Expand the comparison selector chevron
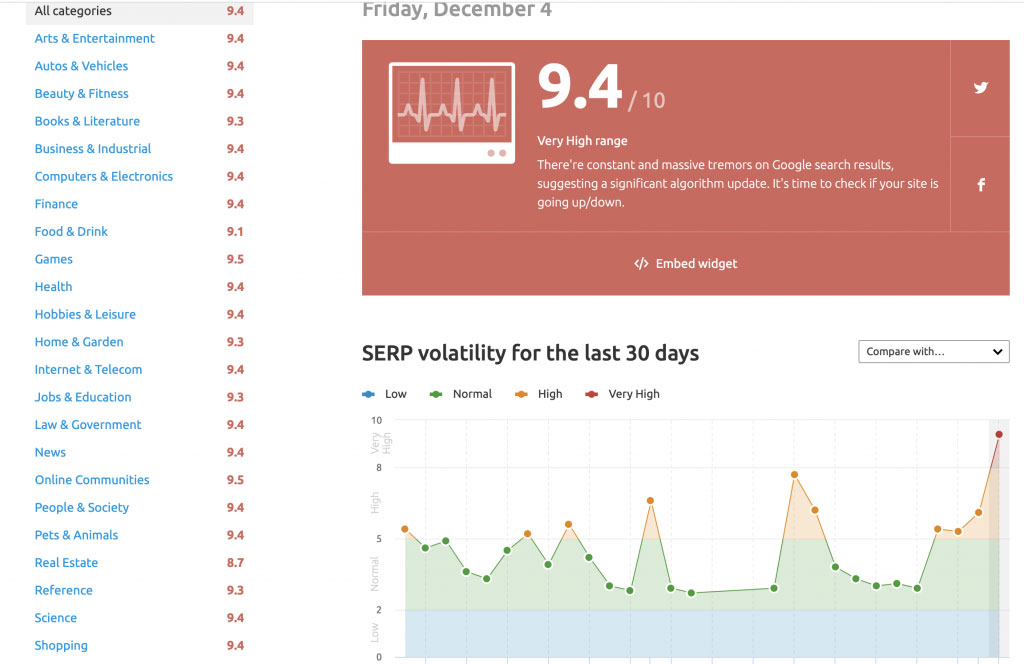The height and width of the screenshot is (664, 1024). (997, 351)
